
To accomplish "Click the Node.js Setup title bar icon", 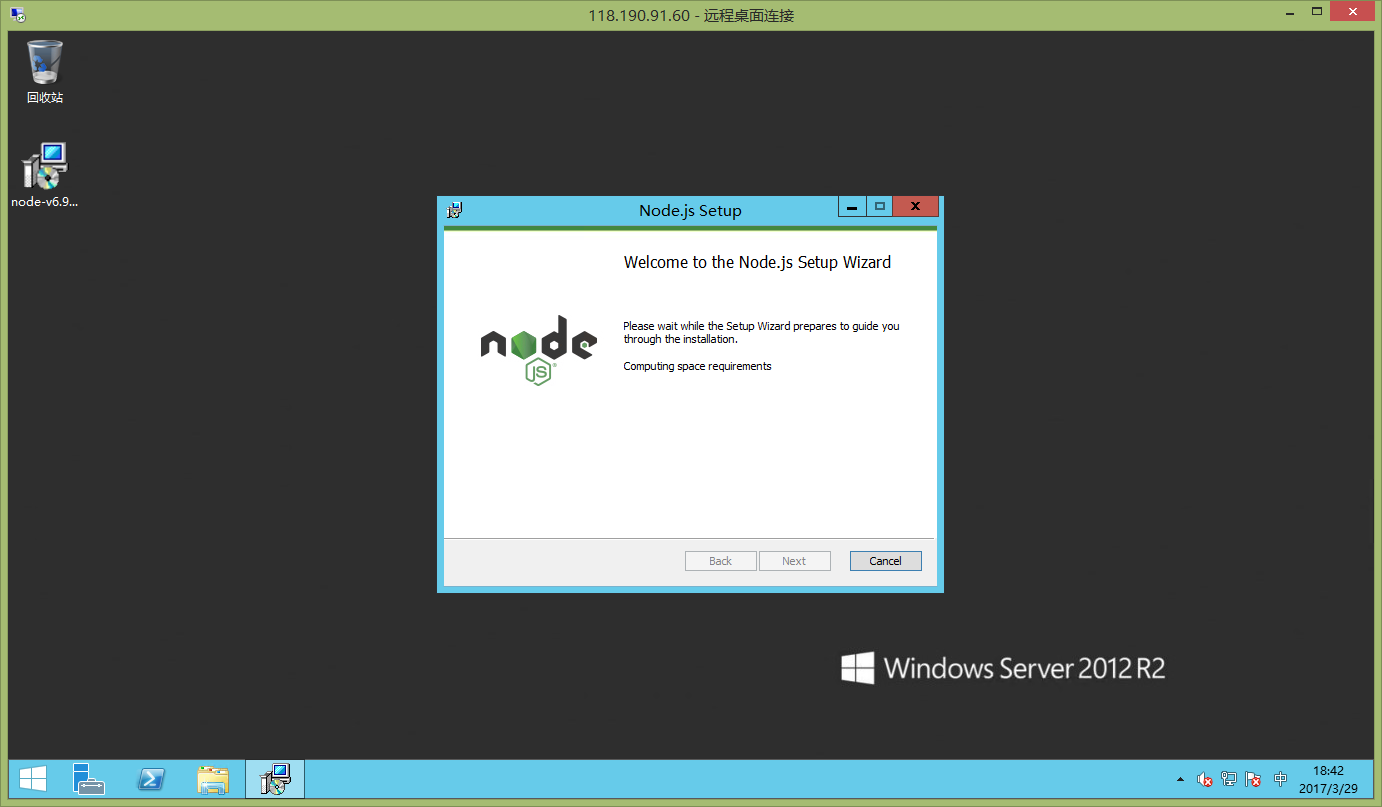I will pos(455,210).
